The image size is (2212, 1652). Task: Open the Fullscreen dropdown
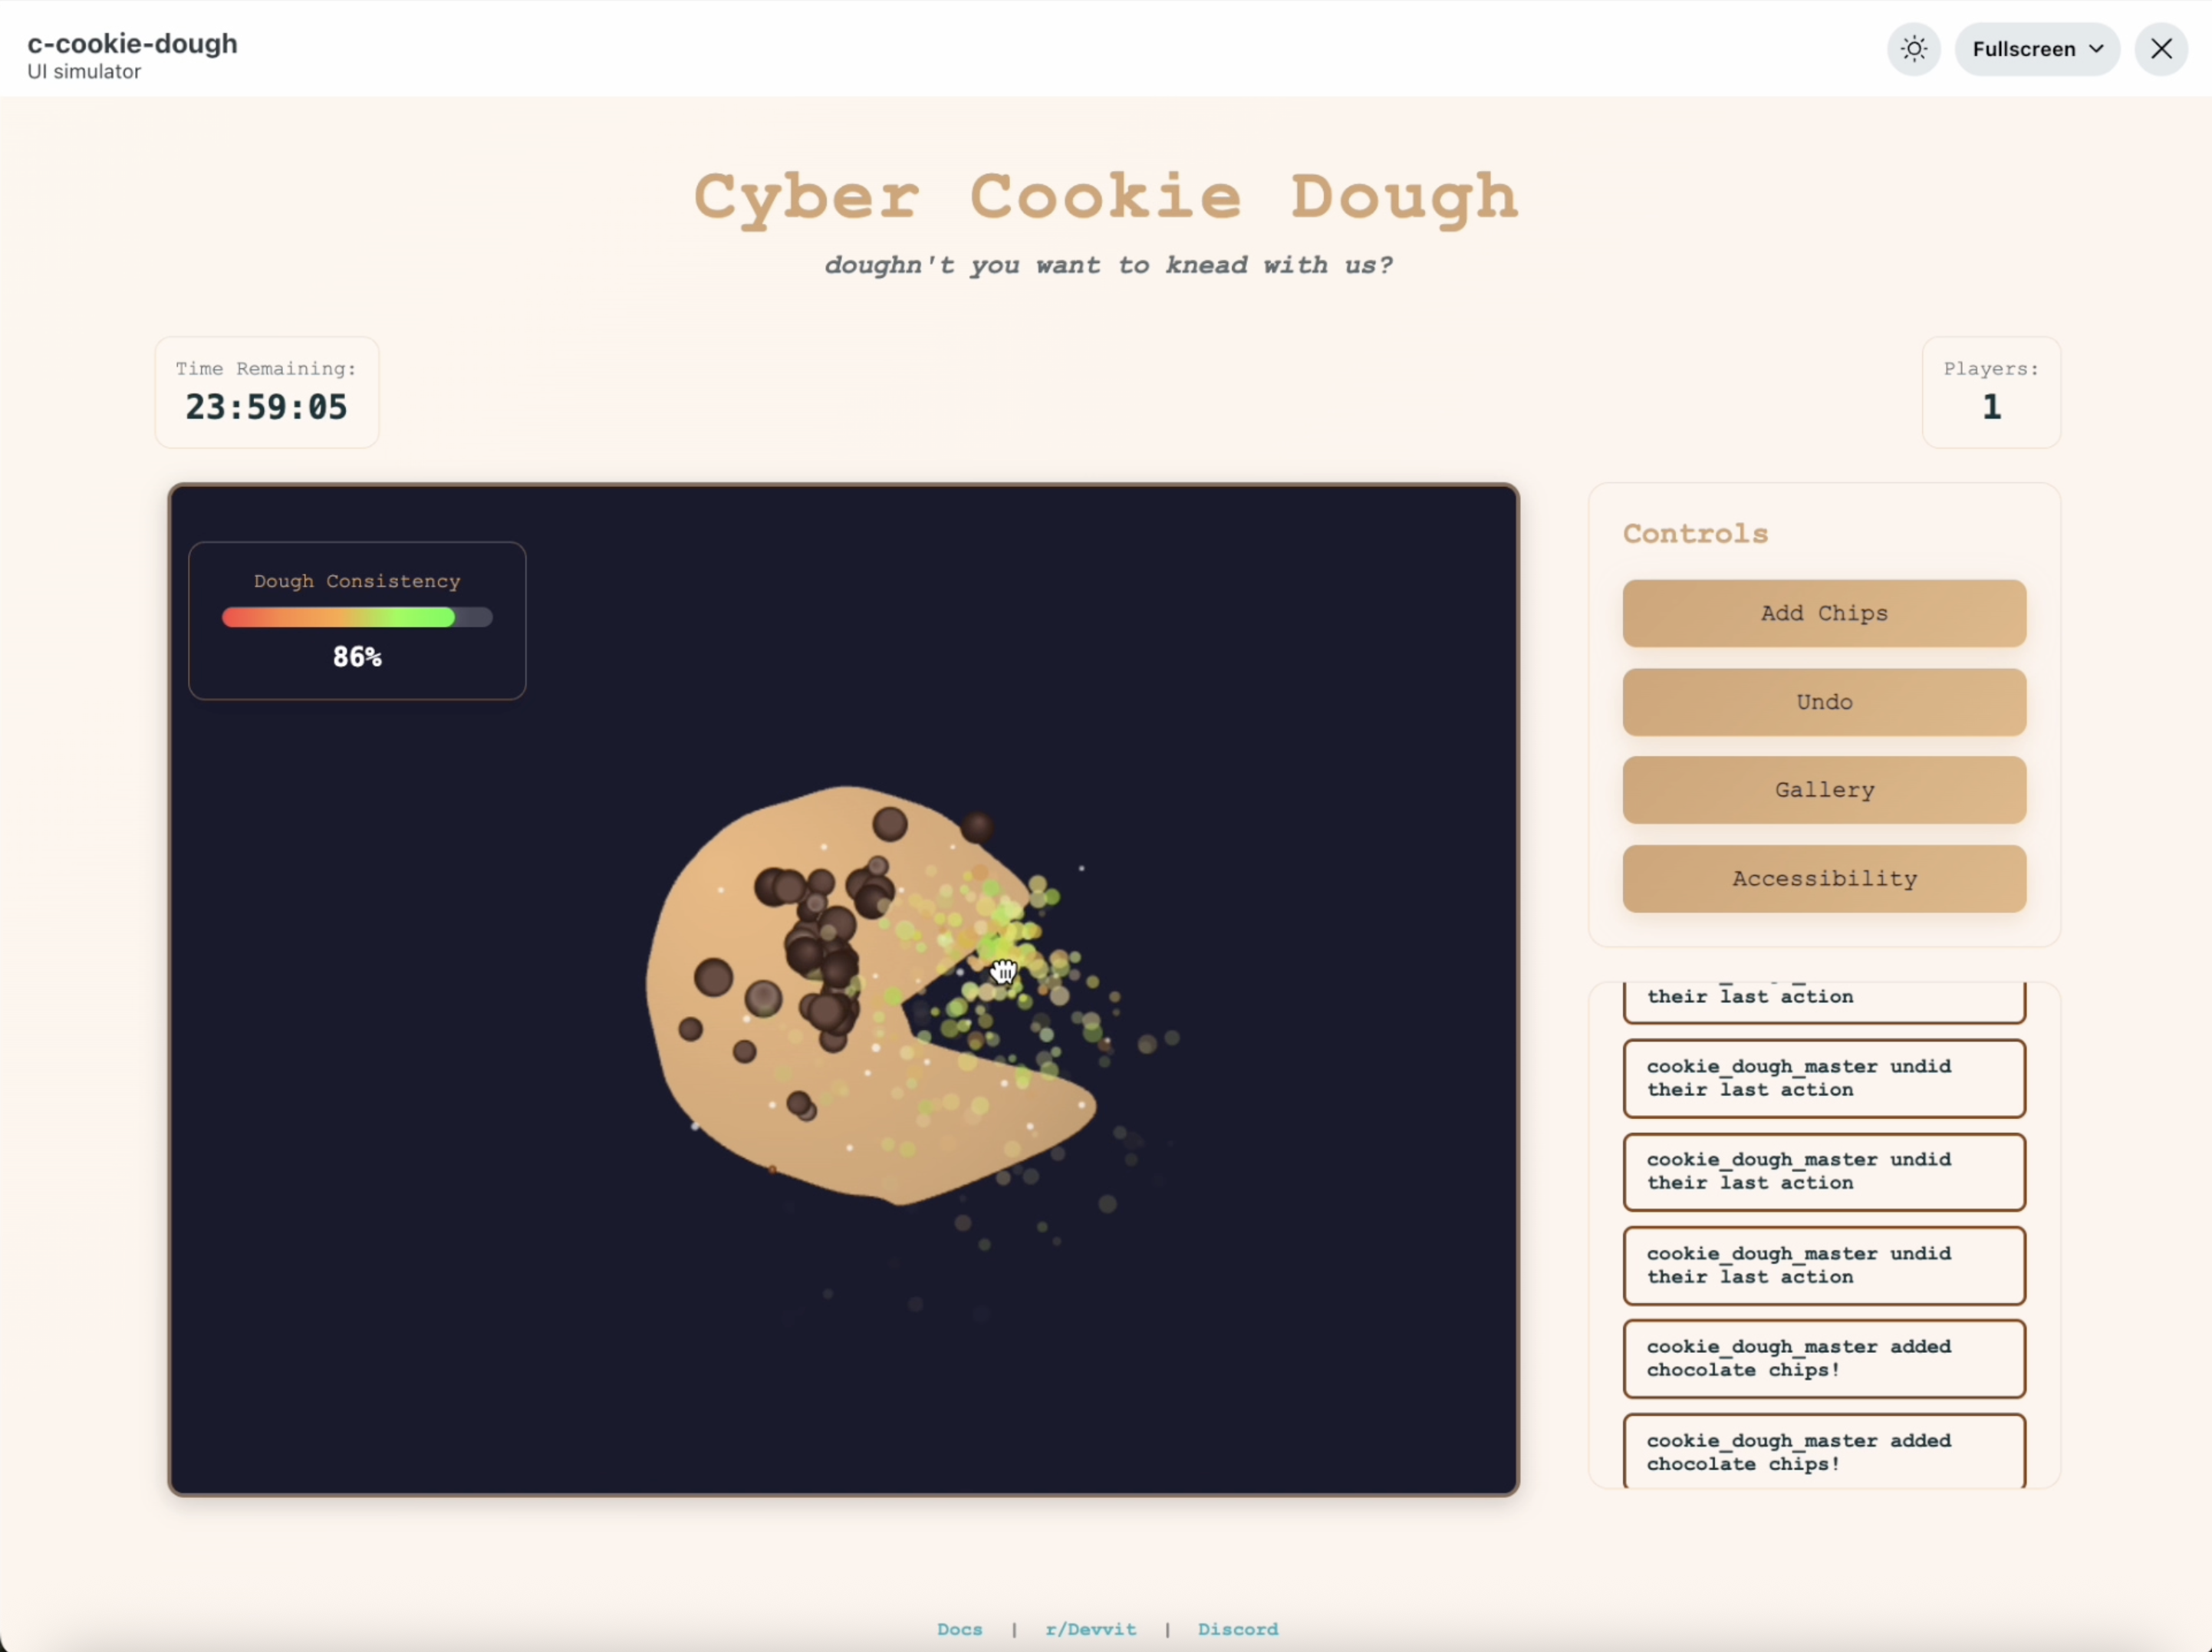pos(2036,49)
